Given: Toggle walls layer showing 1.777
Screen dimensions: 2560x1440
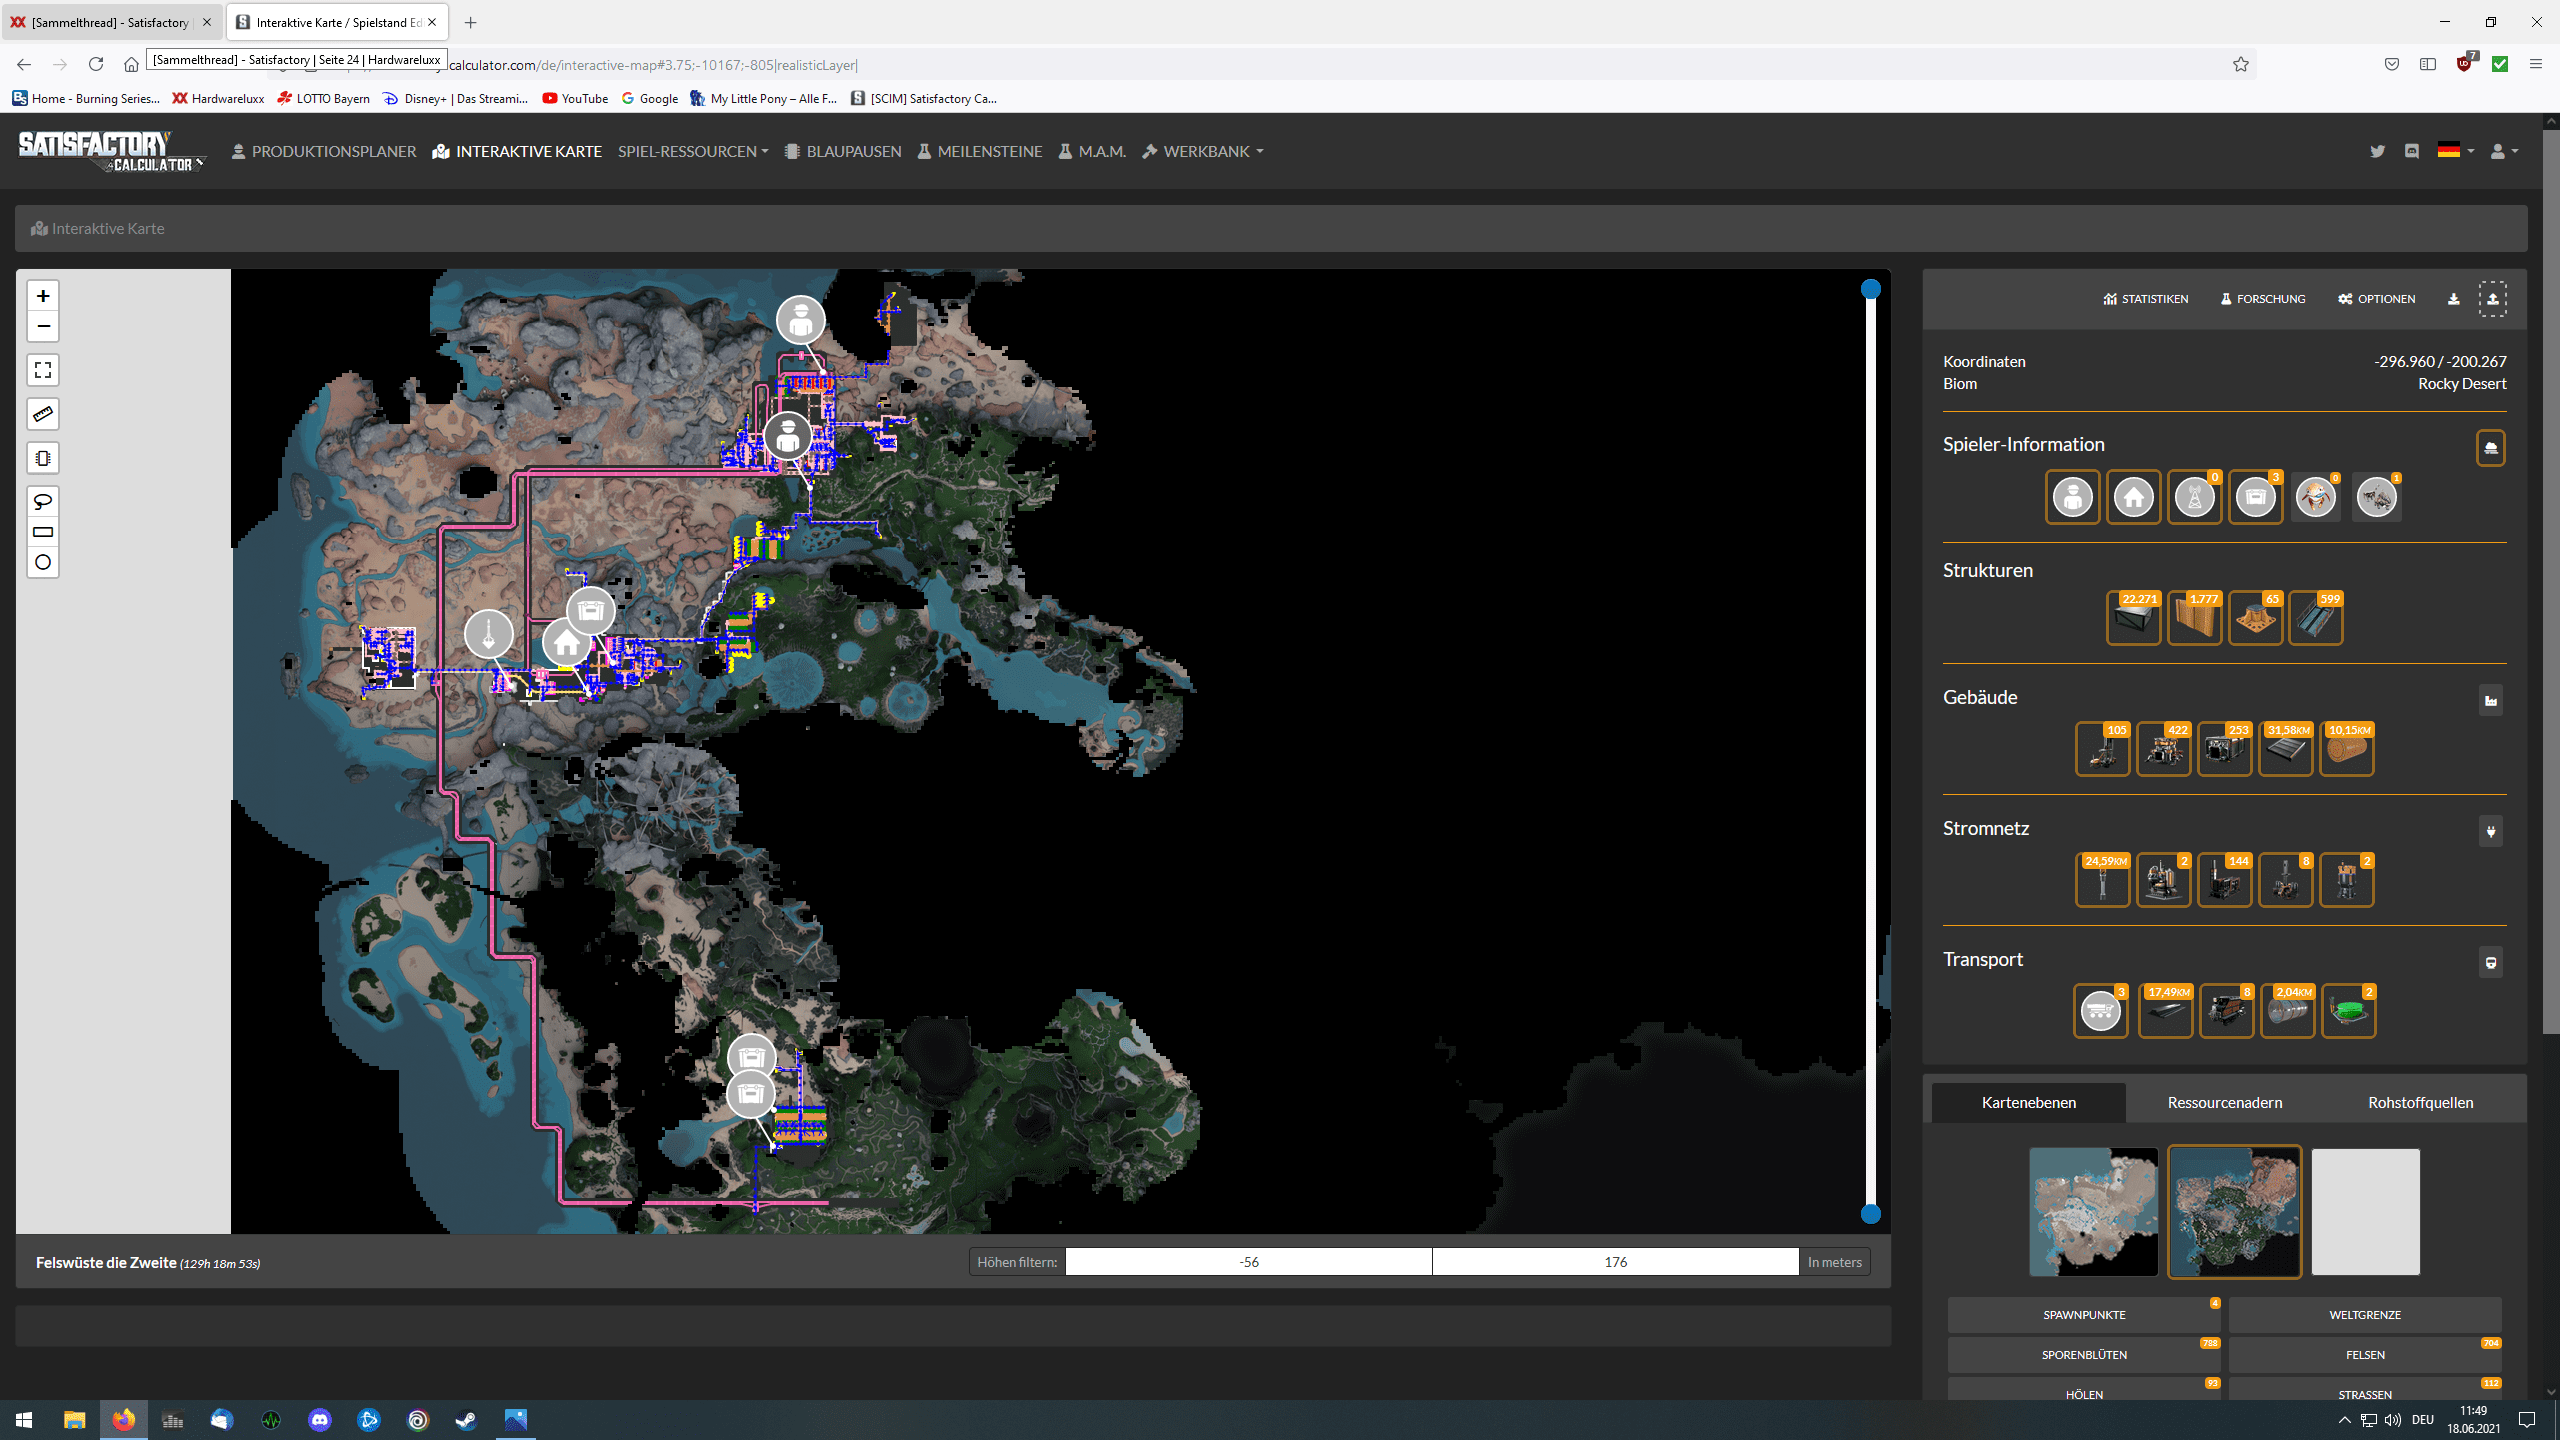Looking at the screenshot, I should tap(2195, 618).
